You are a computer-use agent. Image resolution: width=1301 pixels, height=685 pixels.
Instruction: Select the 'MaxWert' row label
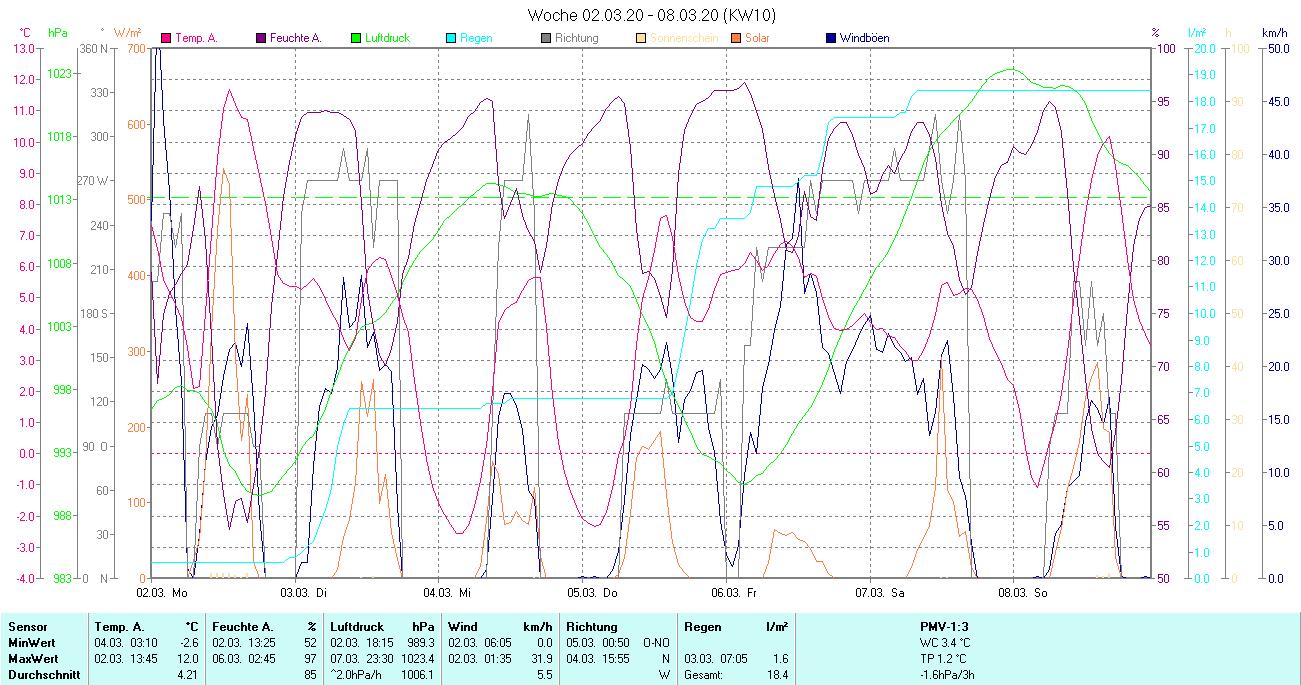coord(33,659)
